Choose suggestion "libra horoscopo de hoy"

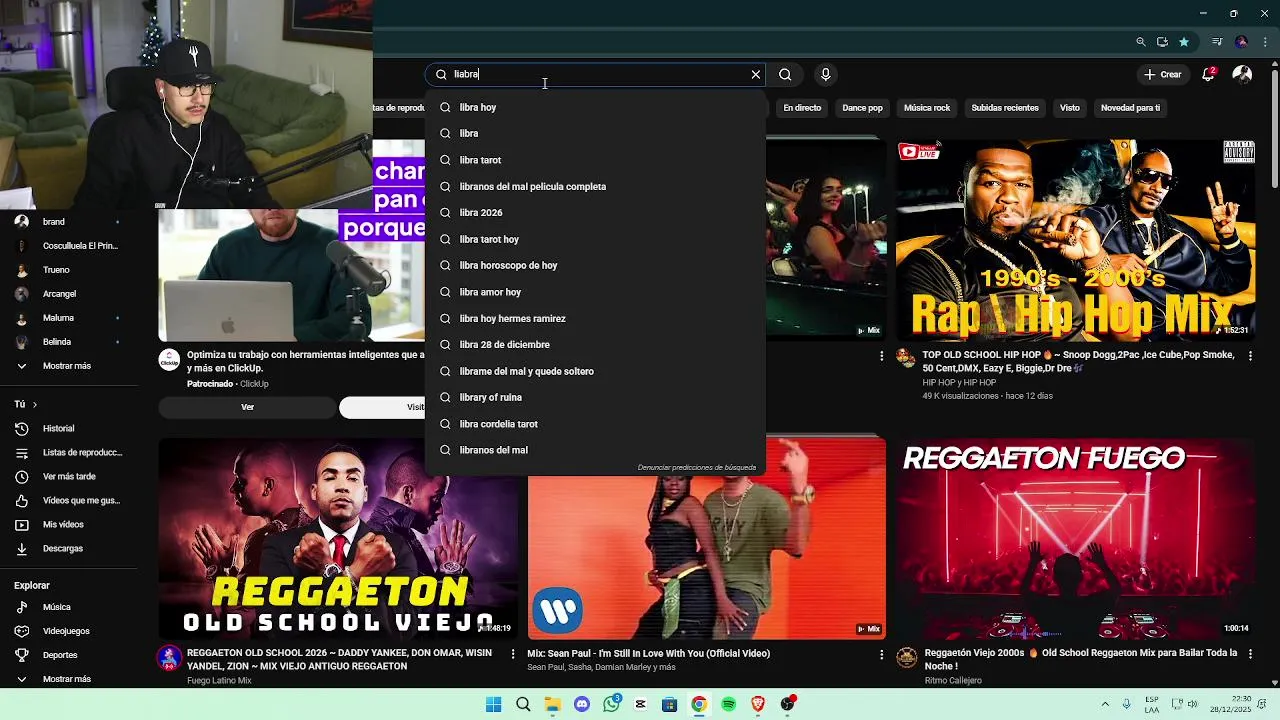pyautogui.click(x=595, y=265)
